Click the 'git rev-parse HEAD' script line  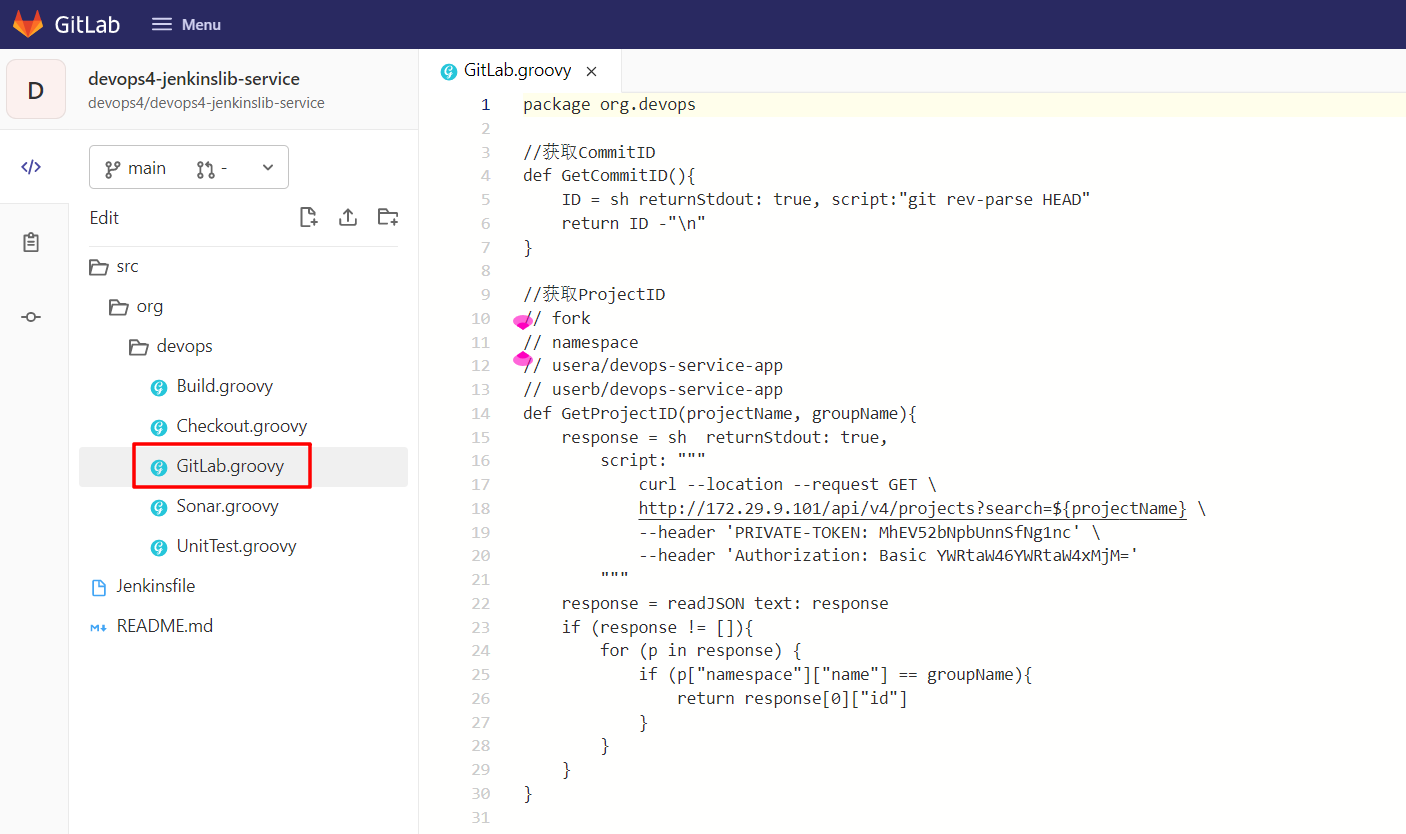coord(825,199)
